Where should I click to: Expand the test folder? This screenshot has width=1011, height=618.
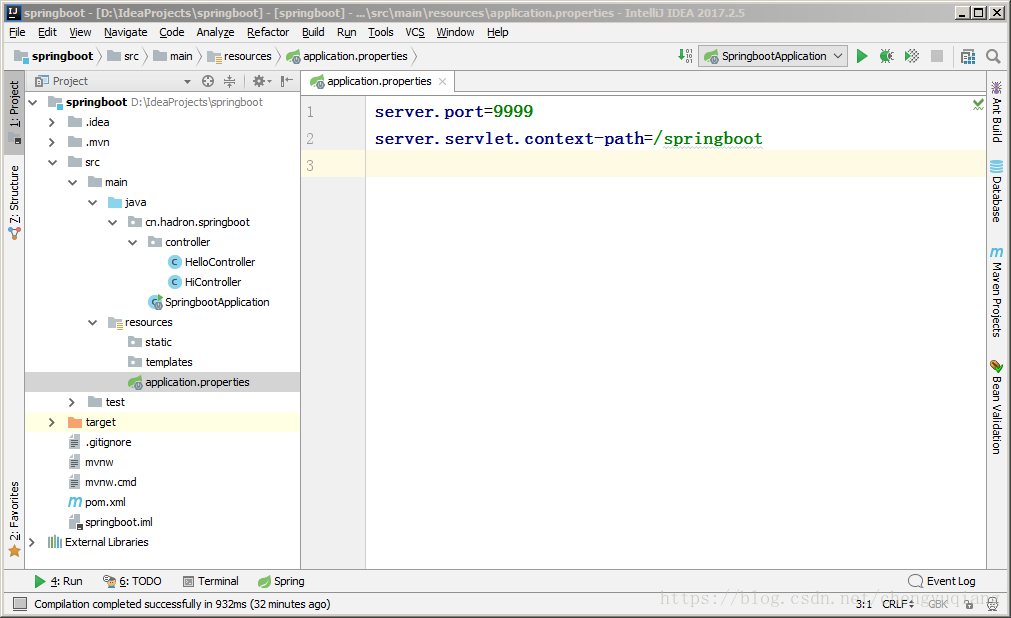[72, 402]
